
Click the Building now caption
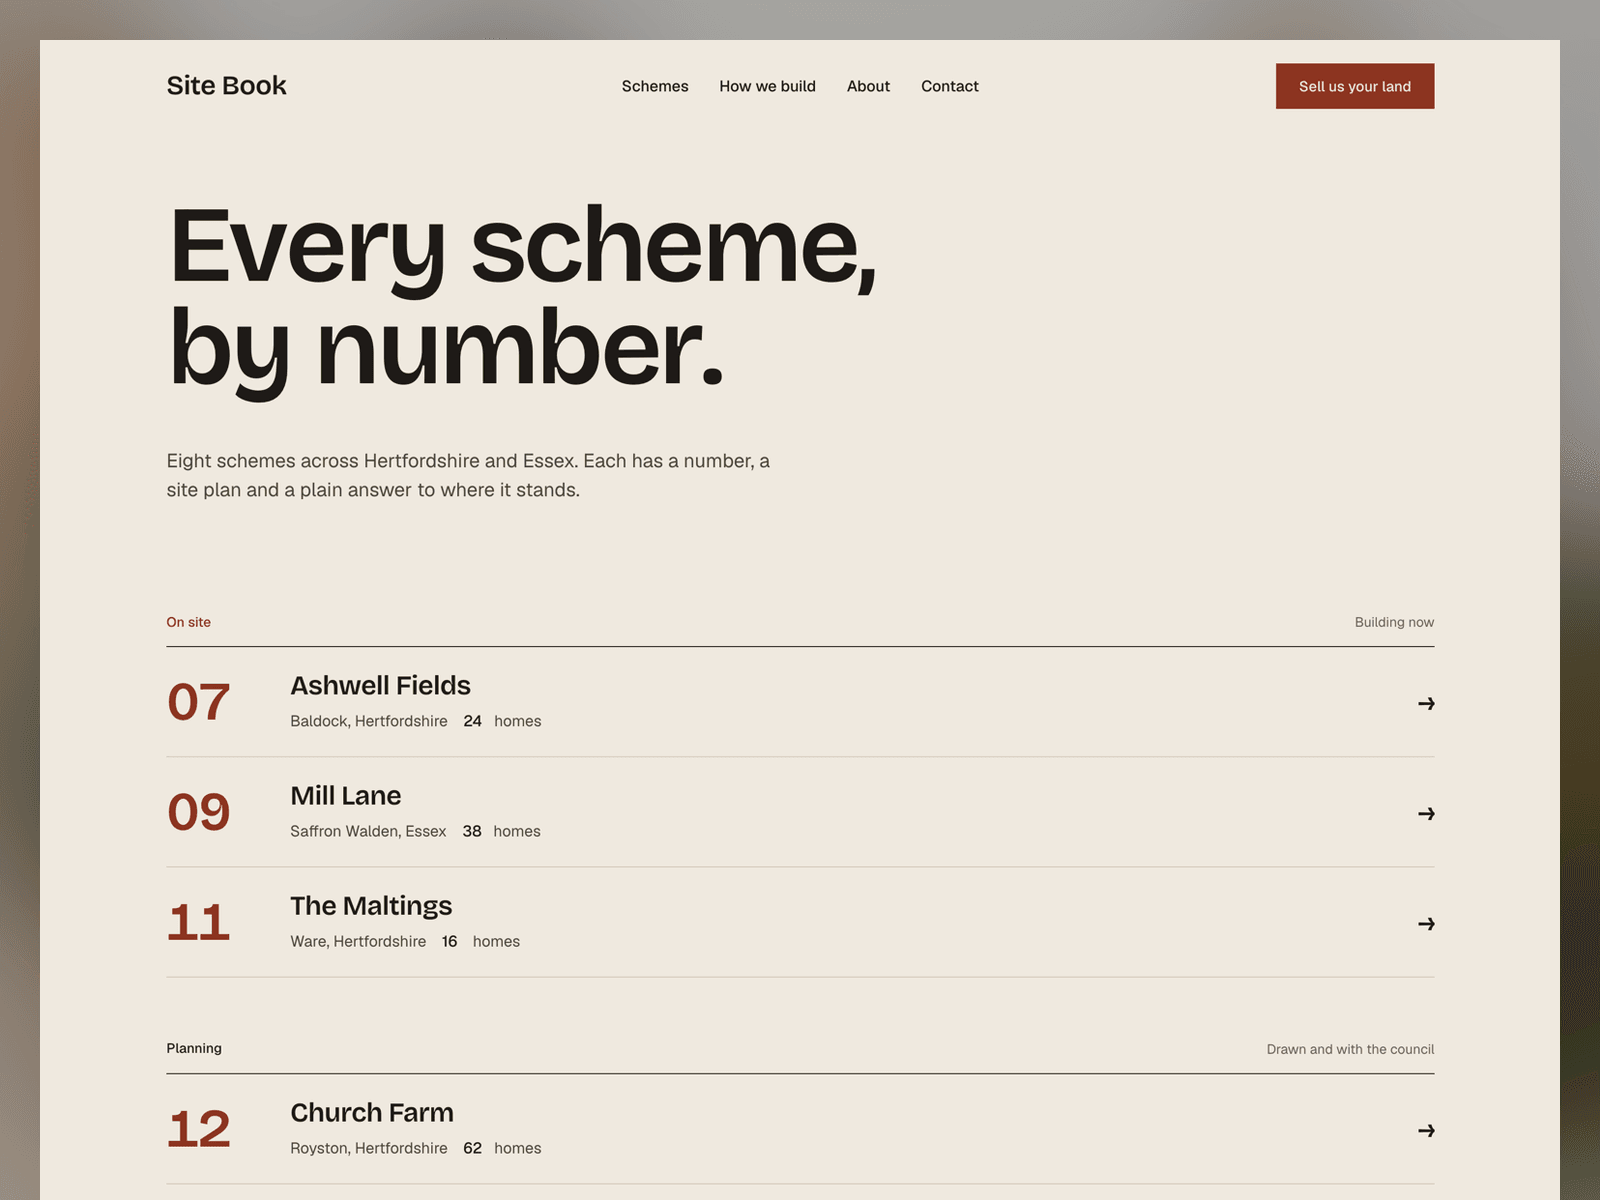pos(1394,622)
